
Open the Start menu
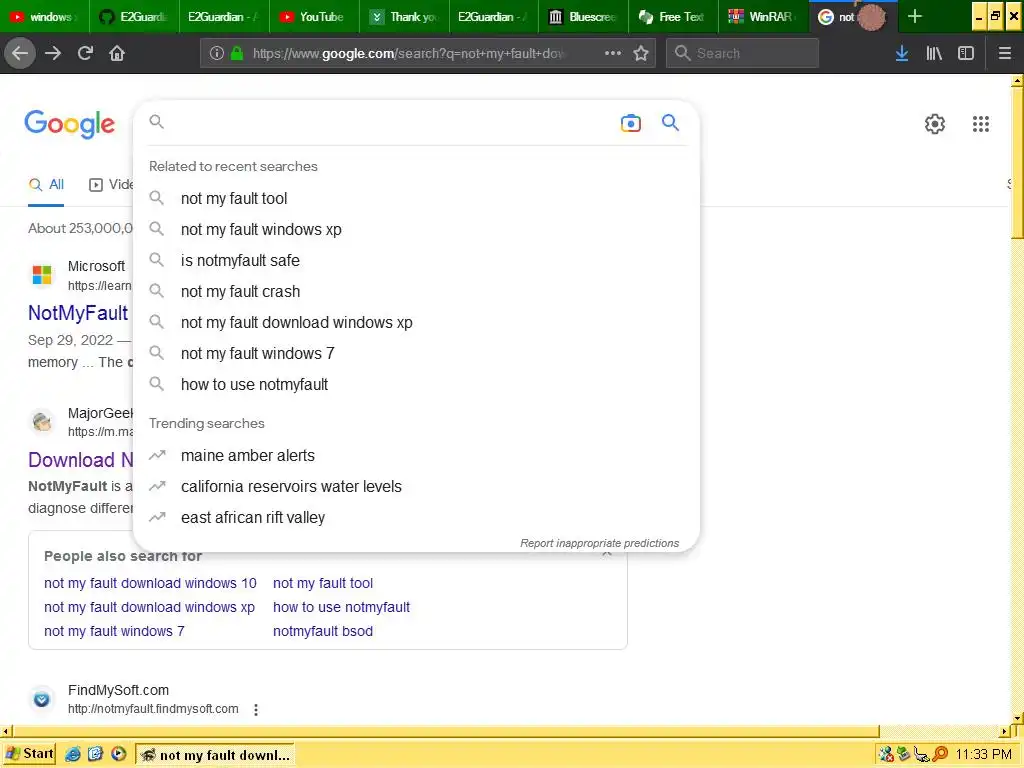[30, 754]
